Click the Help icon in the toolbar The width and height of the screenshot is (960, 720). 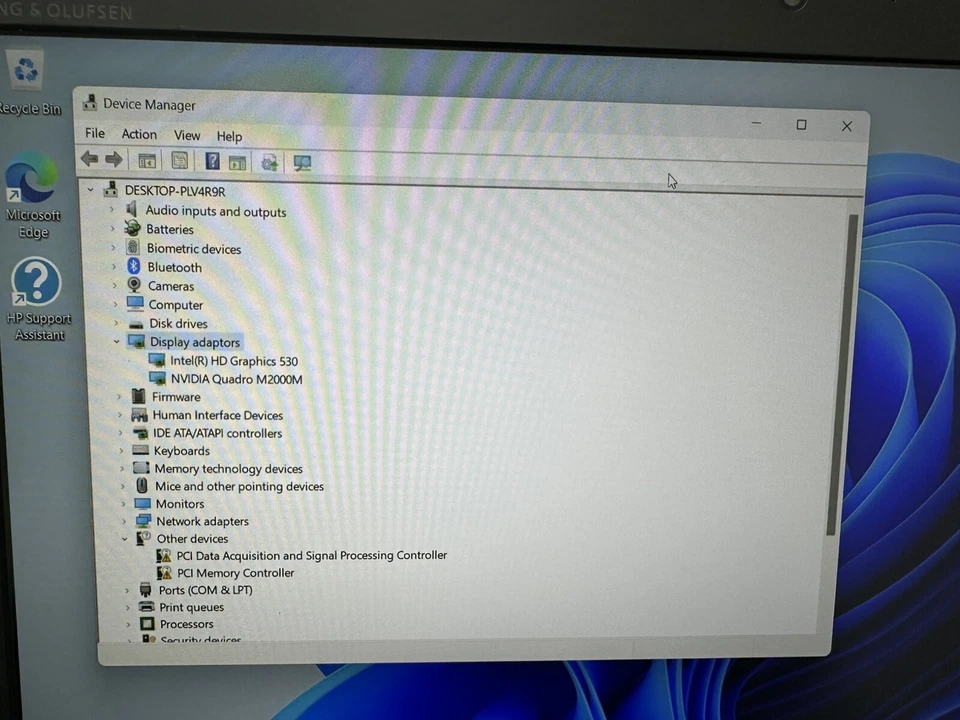click(x=212, y=160)
